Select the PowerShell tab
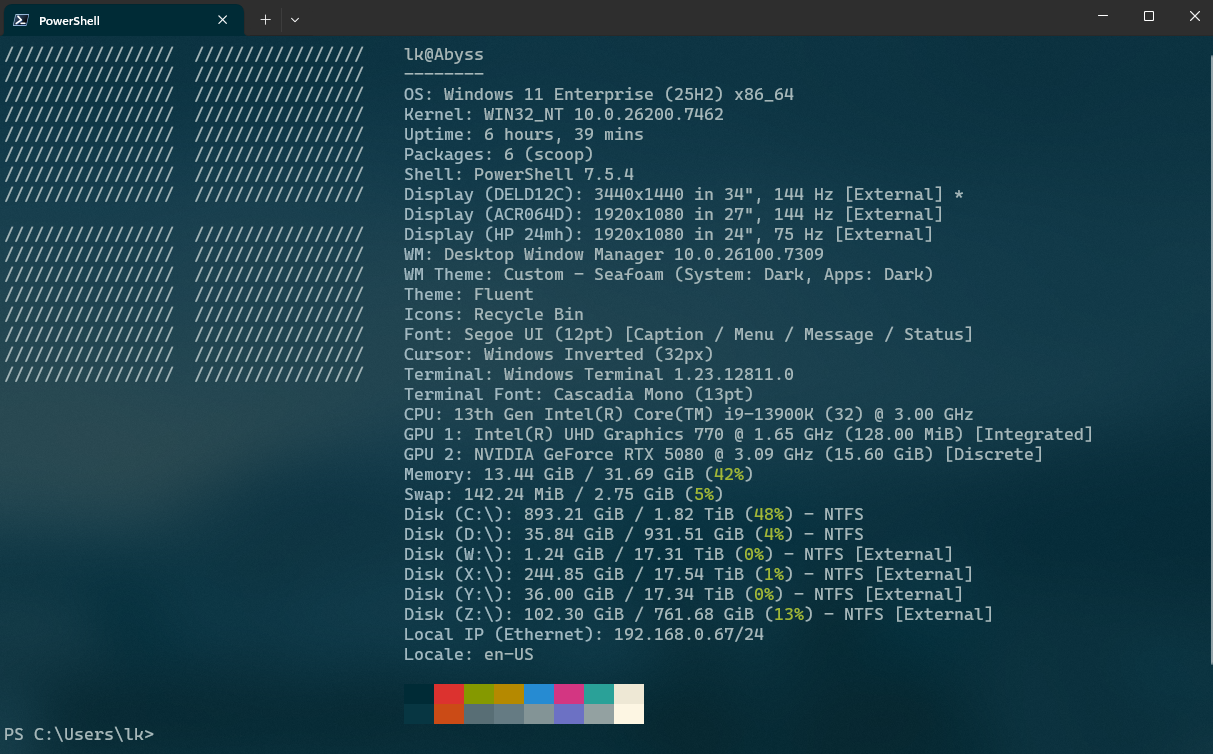 [x=124, y=20]
